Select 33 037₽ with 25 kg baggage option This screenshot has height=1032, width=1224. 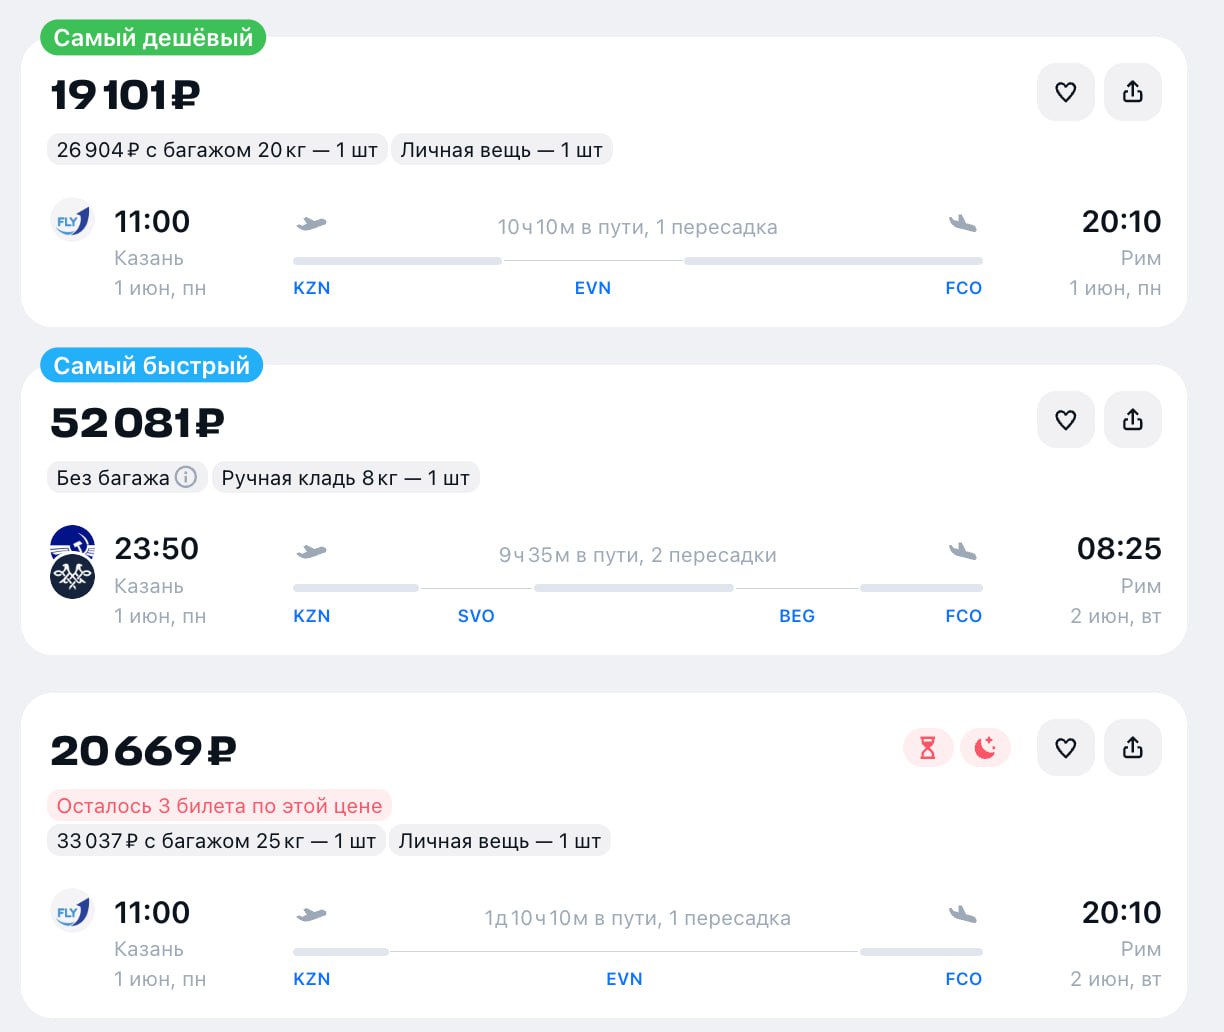[x=216, y=841]
